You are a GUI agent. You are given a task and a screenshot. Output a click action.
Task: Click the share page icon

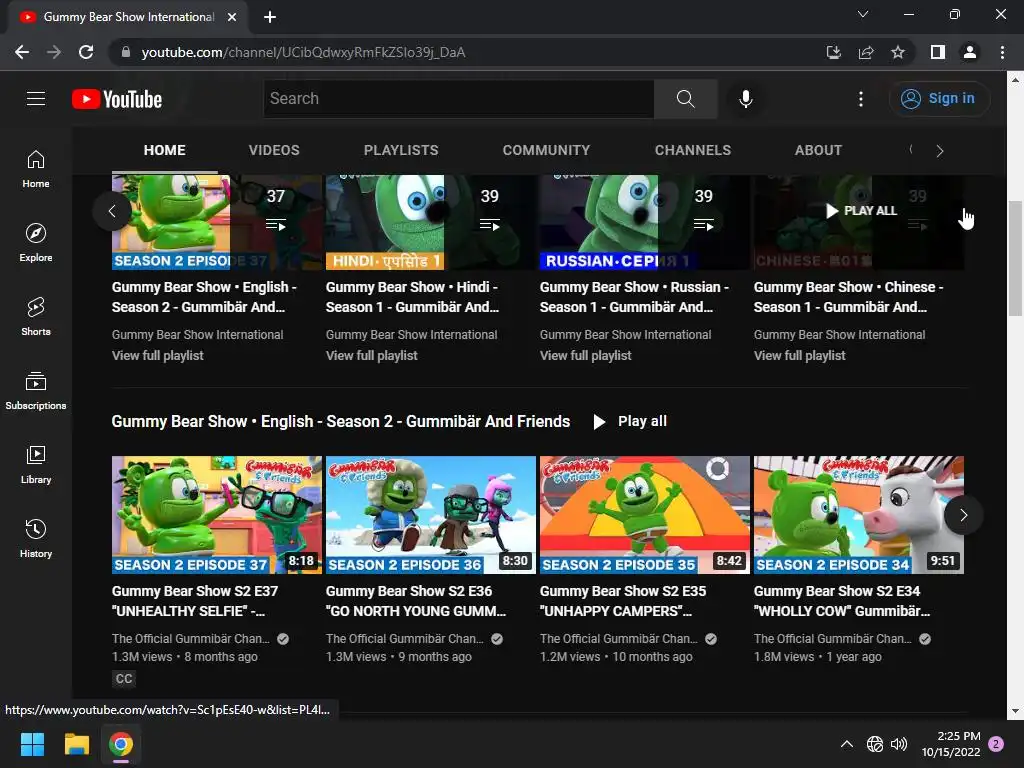click(866, 52)
